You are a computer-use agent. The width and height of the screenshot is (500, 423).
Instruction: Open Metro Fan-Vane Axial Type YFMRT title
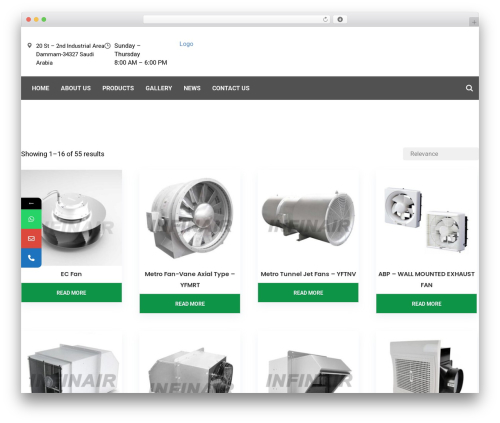click(x=190, y=279)
